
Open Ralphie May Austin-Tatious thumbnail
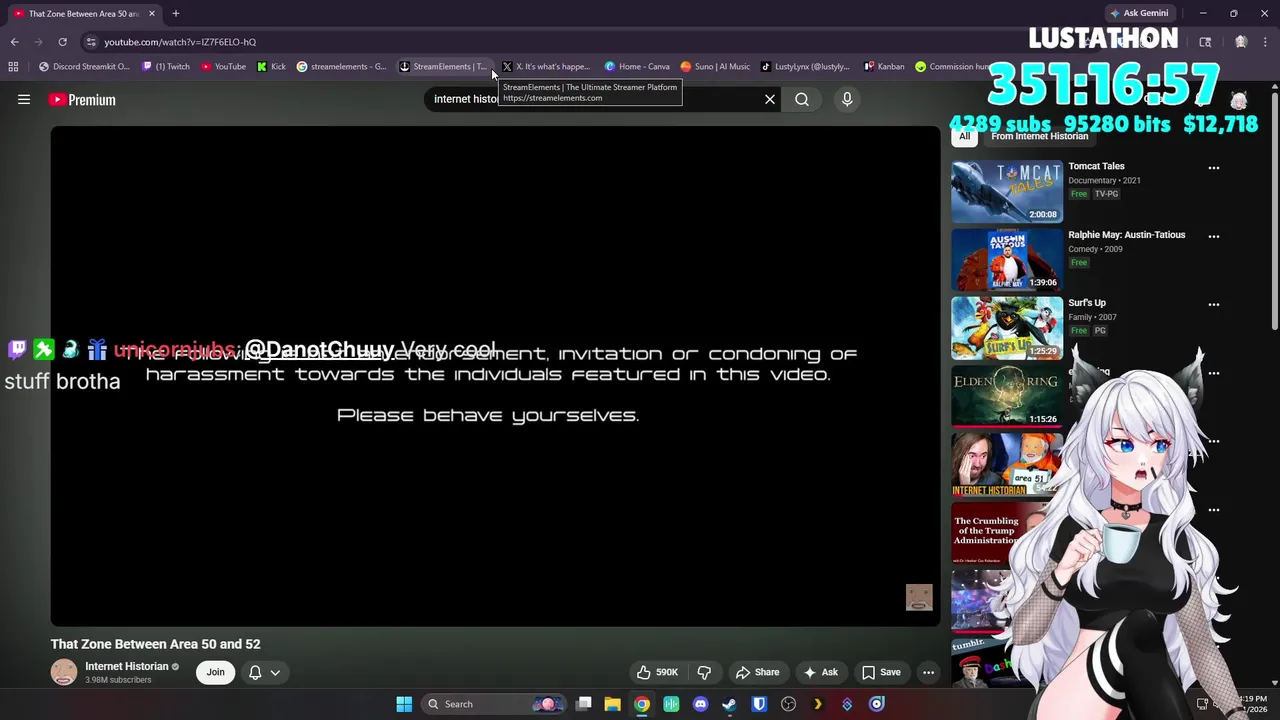(x=1007, y=259)
